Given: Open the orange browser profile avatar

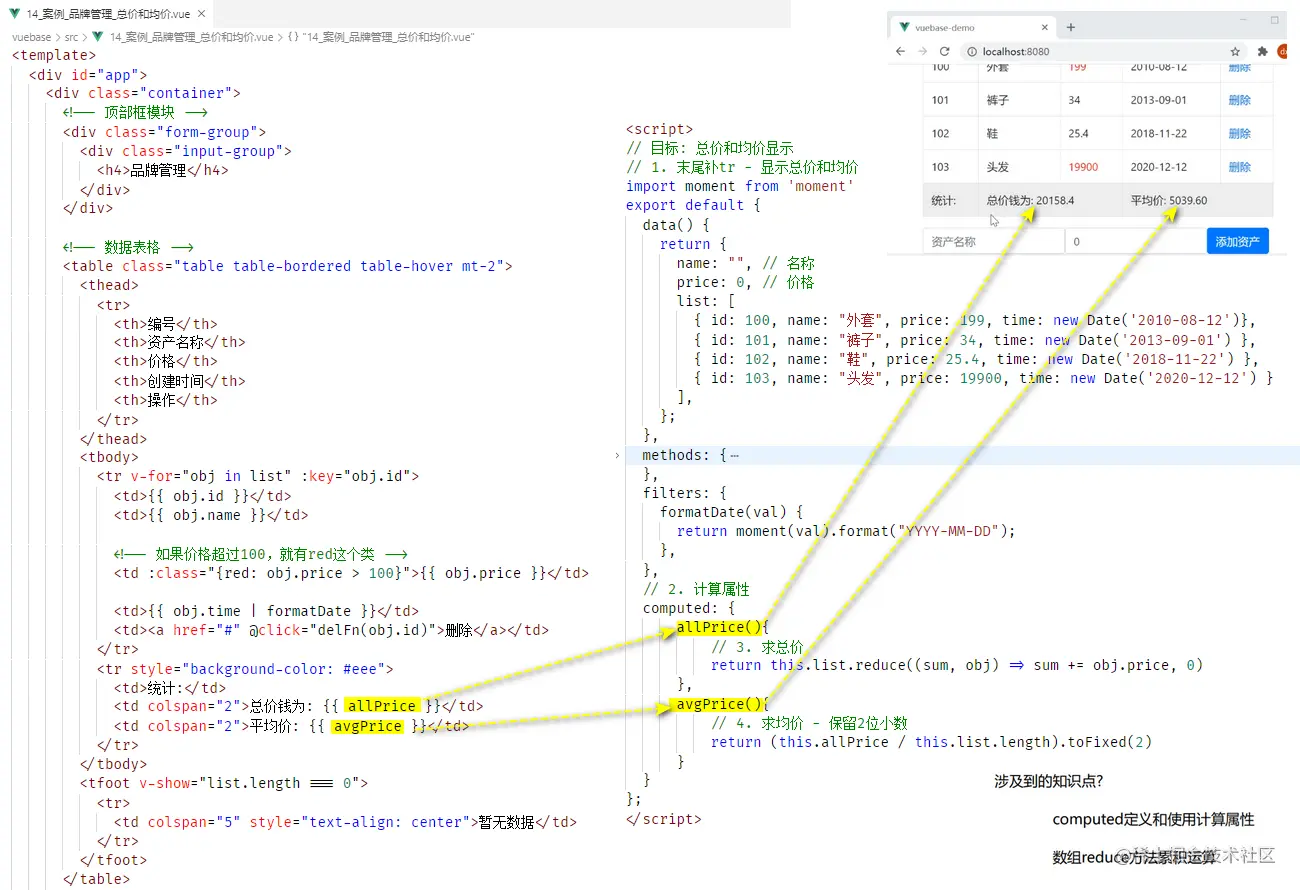Looking at the screenshot, I should pyautogui.click(x=1282, y=51).
